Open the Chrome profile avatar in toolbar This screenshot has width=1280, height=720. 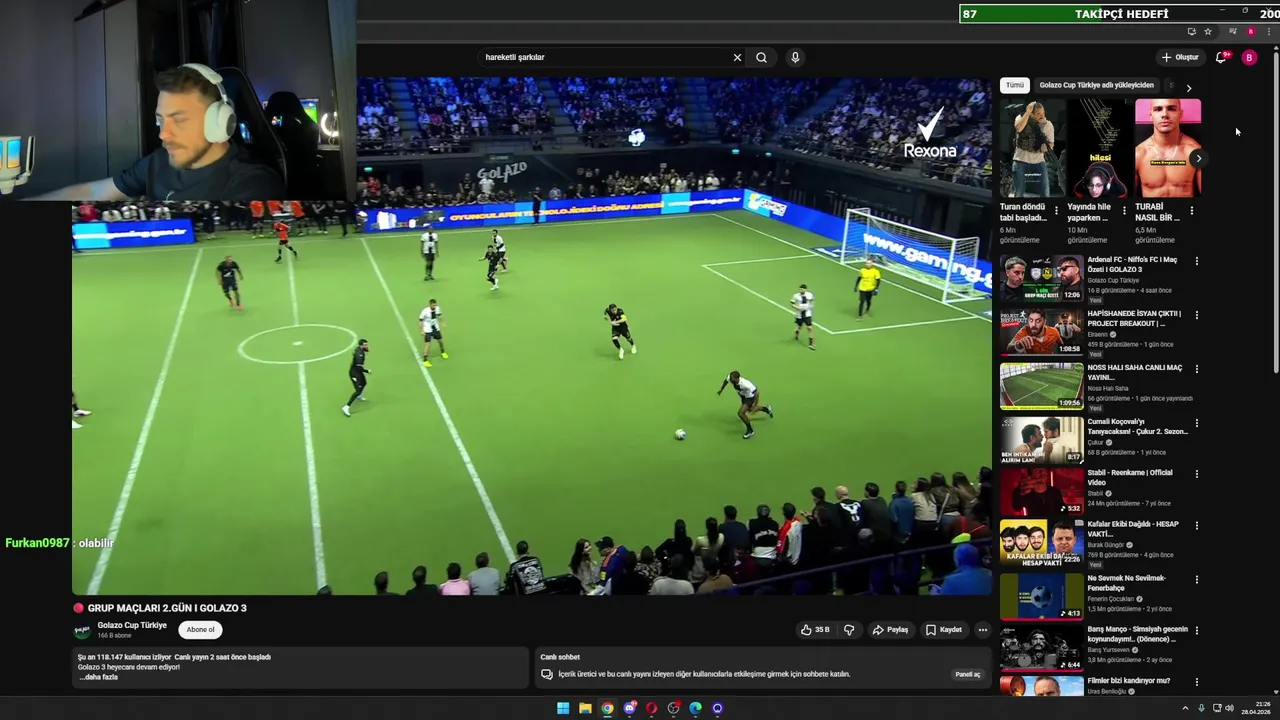click(1250, 31)
